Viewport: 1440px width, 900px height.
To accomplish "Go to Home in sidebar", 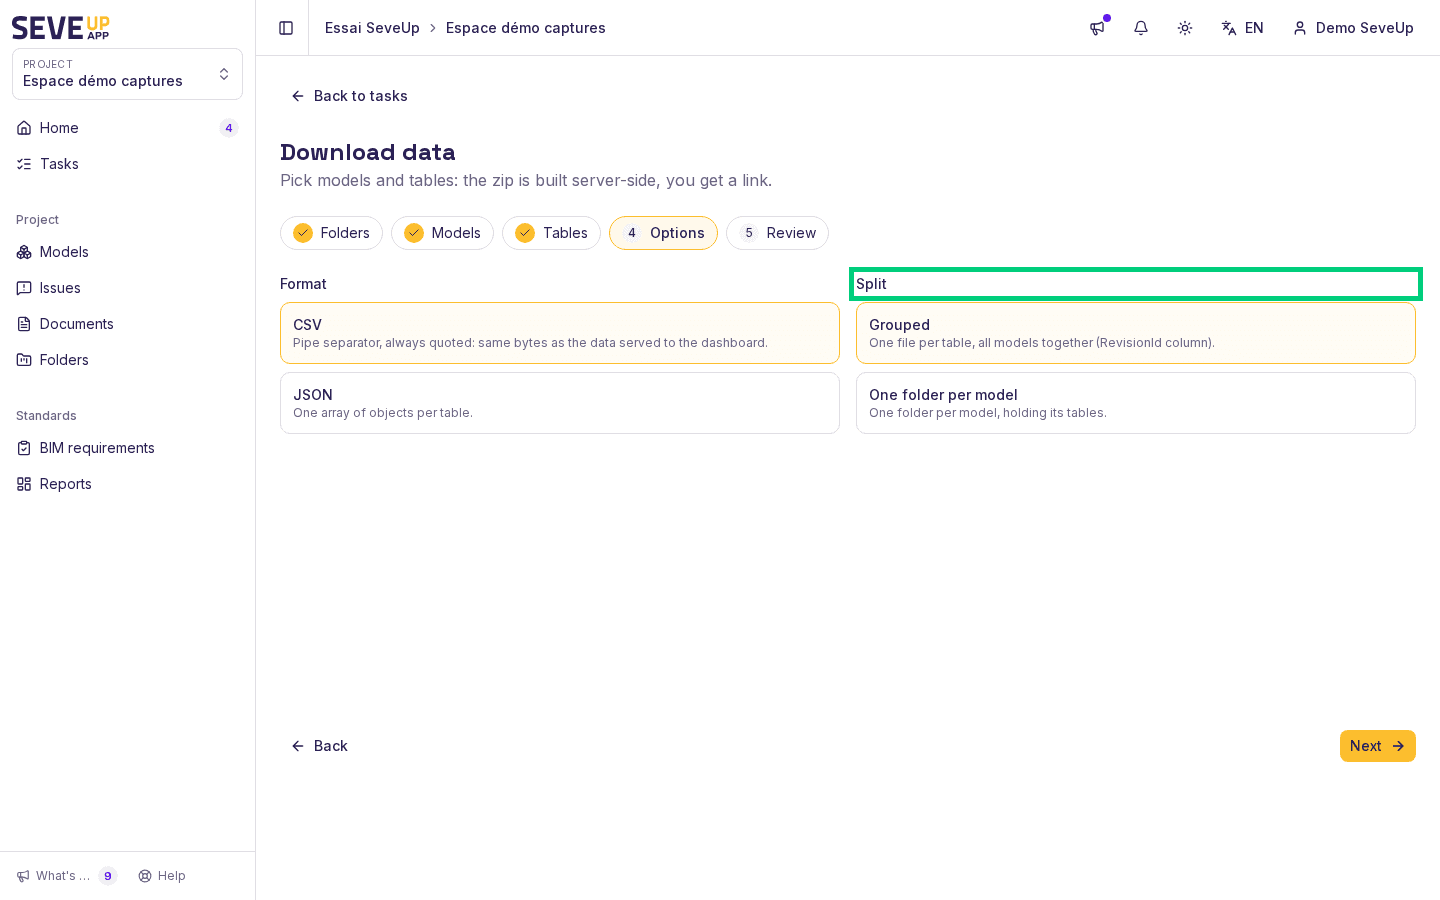I will coord(127,128).
